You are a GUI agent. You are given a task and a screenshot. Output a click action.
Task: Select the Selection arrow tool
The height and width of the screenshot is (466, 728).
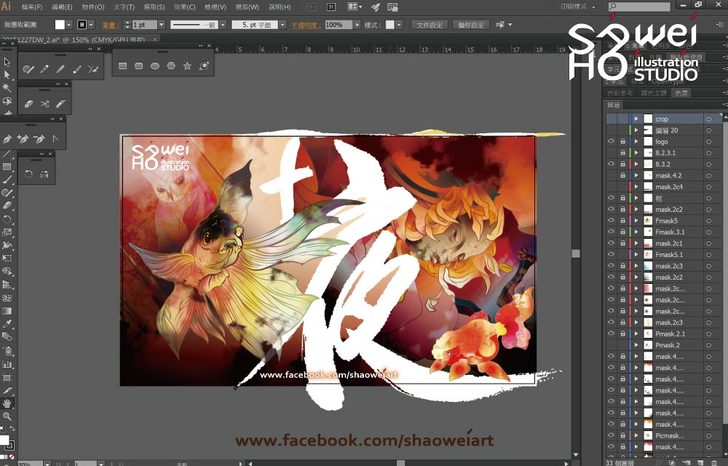(x=6, y=62)
